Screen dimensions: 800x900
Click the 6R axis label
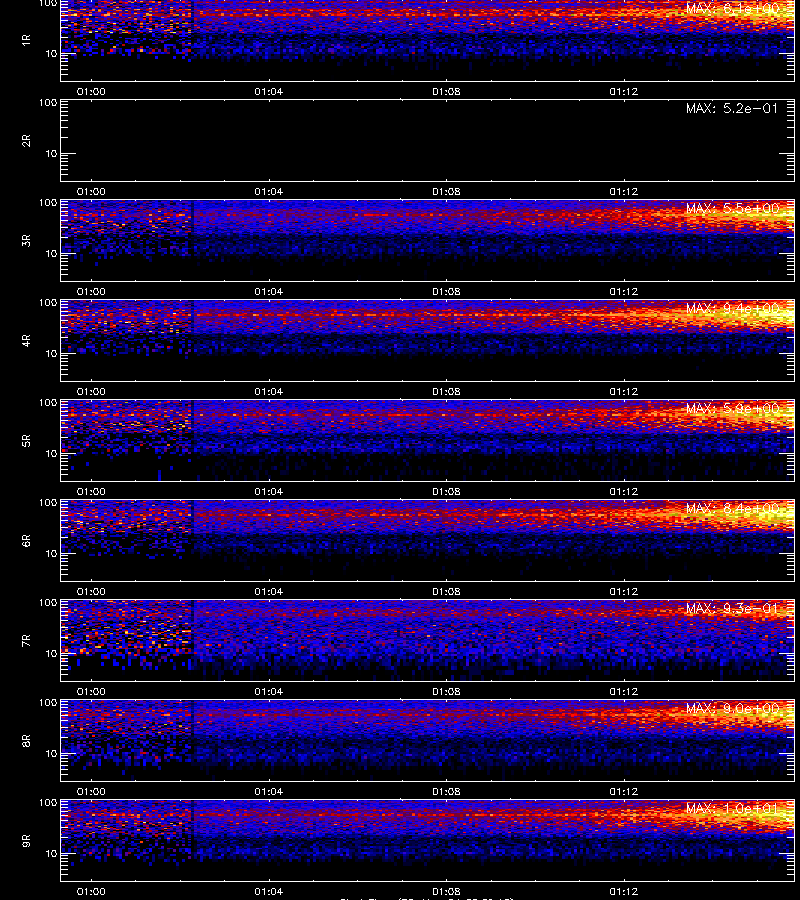click(26, 541)
